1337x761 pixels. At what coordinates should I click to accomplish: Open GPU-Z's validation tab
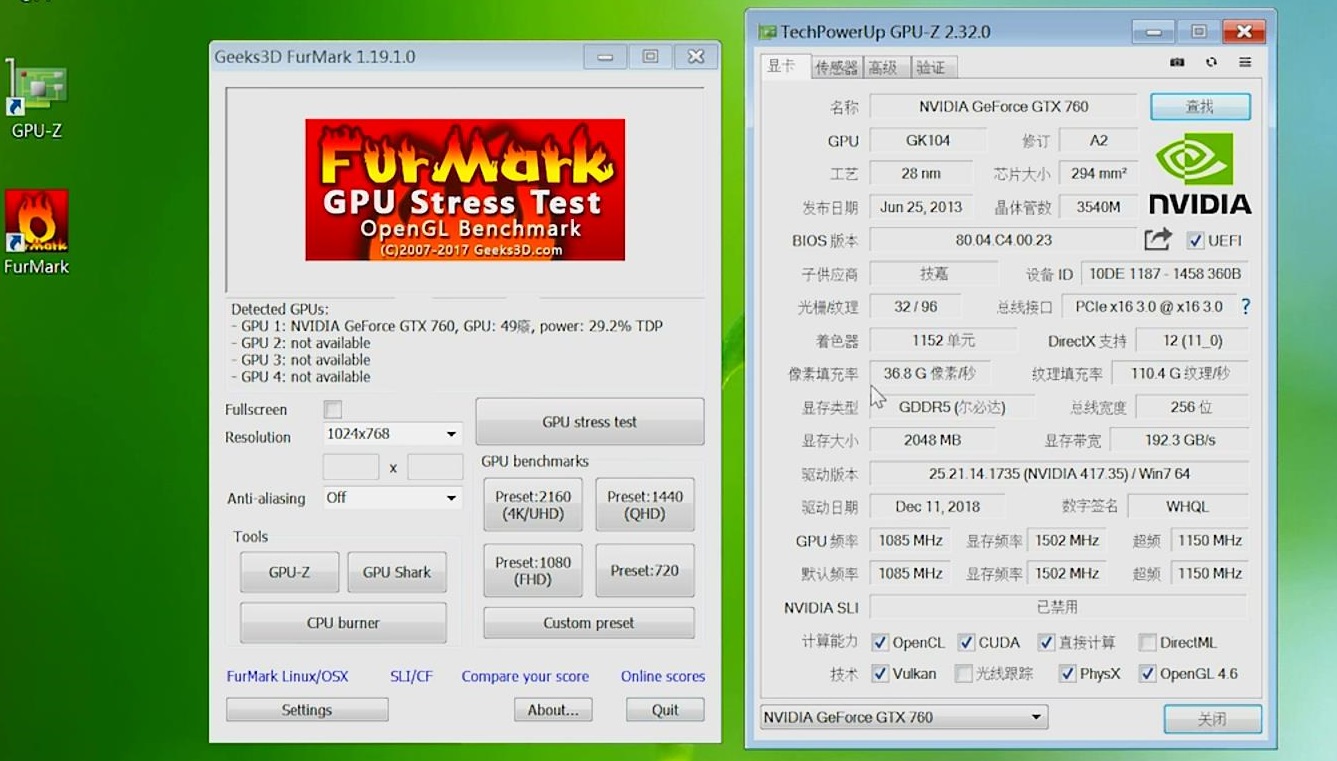click(932, 67)
